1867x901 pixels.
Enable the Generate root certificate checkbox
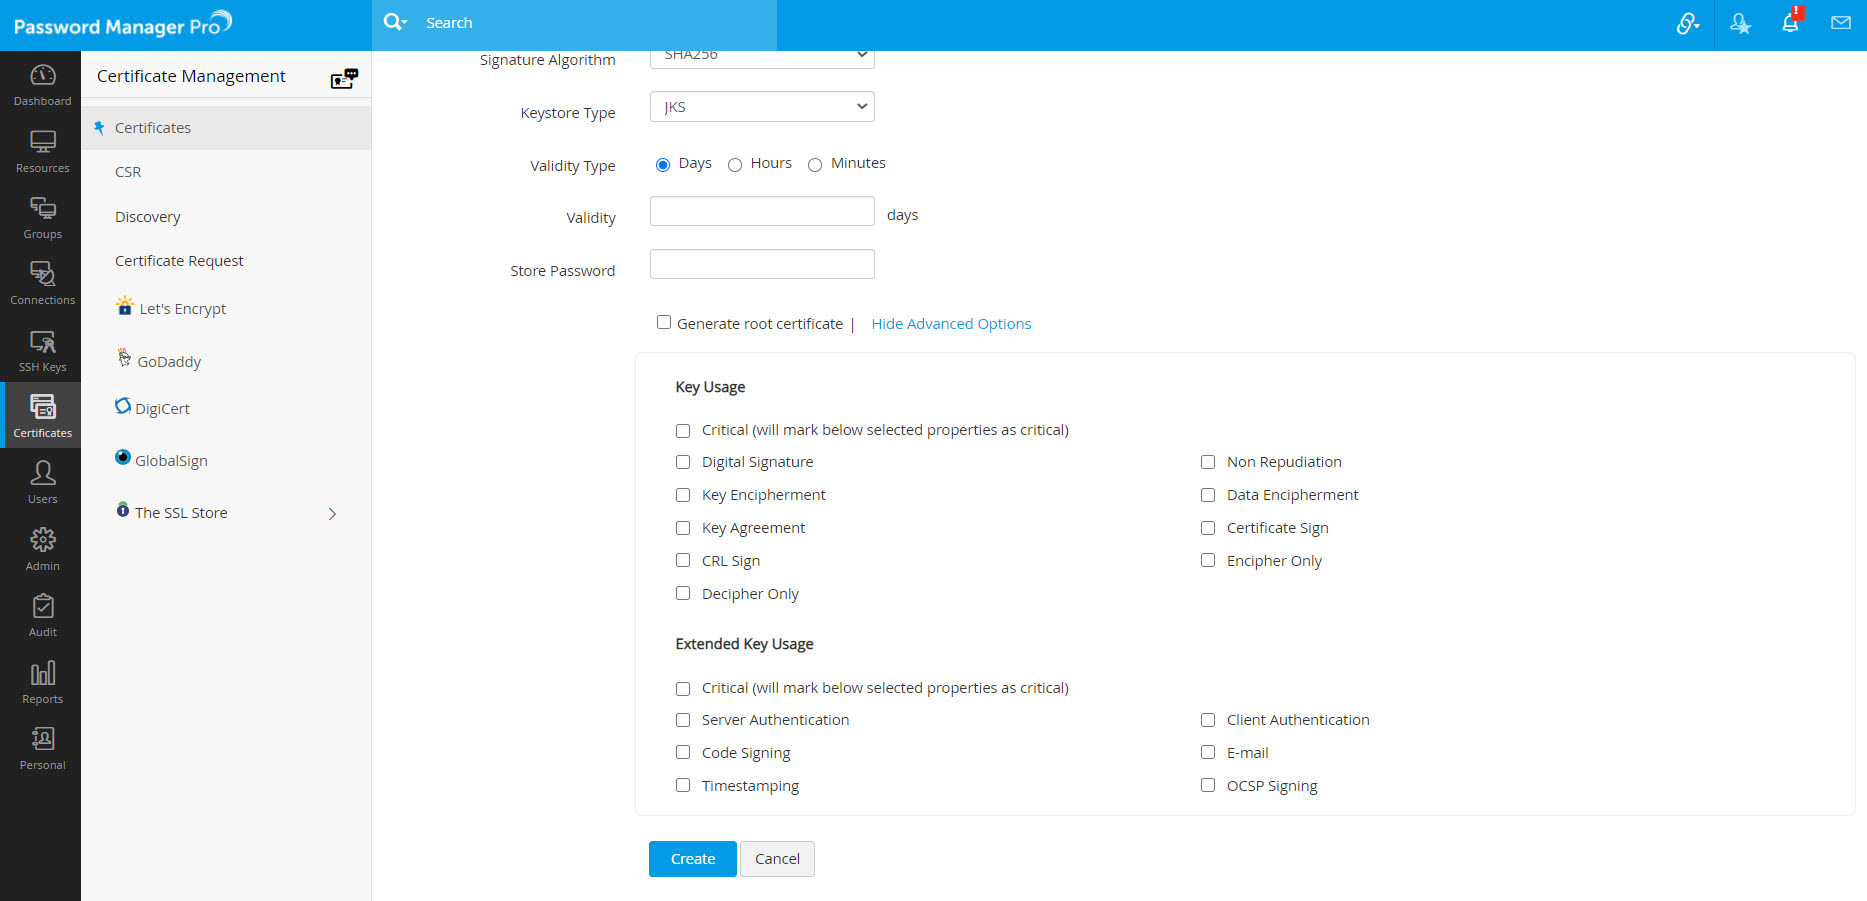click(664, 322)
